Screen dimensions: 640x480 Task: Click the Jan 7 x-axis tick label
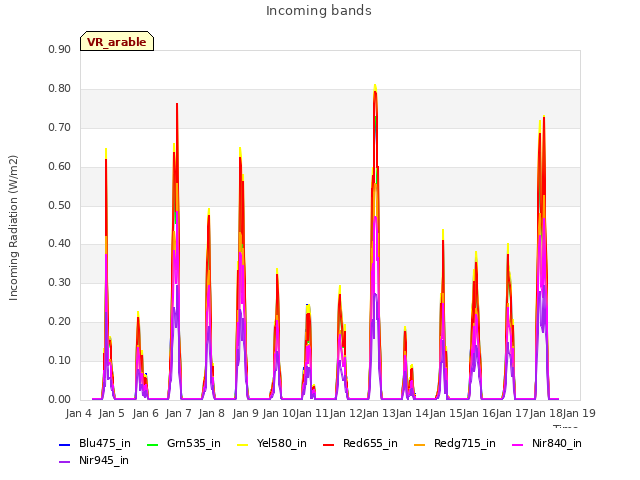pyautogui.click(x=179, y=413)
